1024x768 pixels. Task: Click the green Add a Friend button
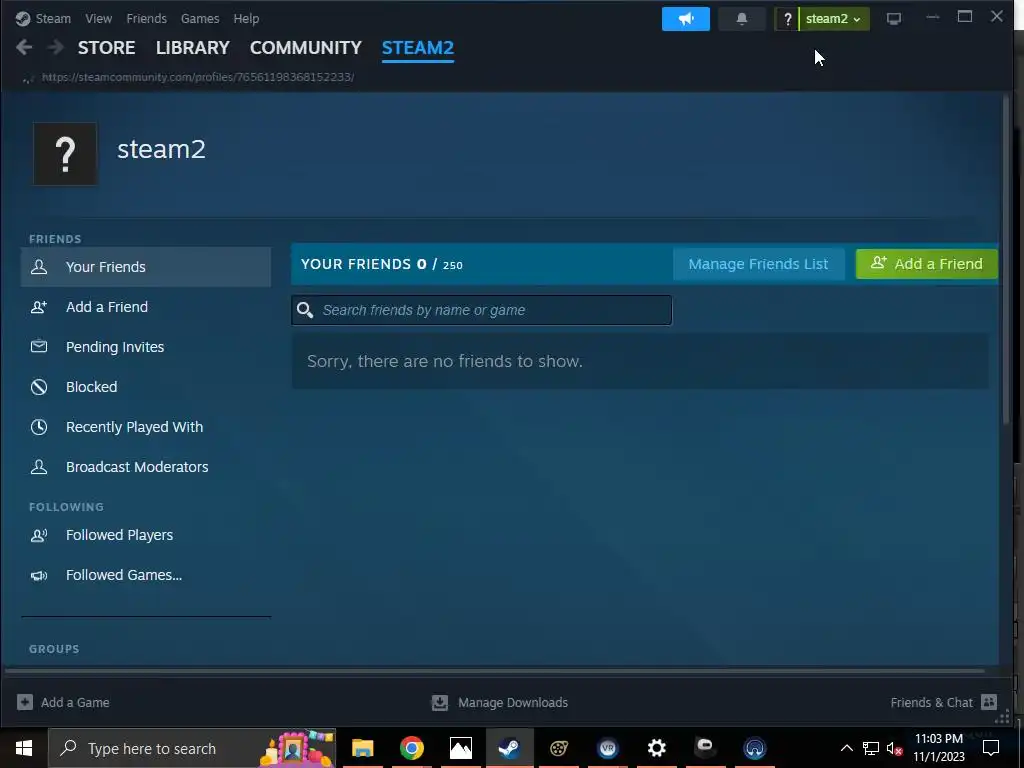(x=927, y=264)
